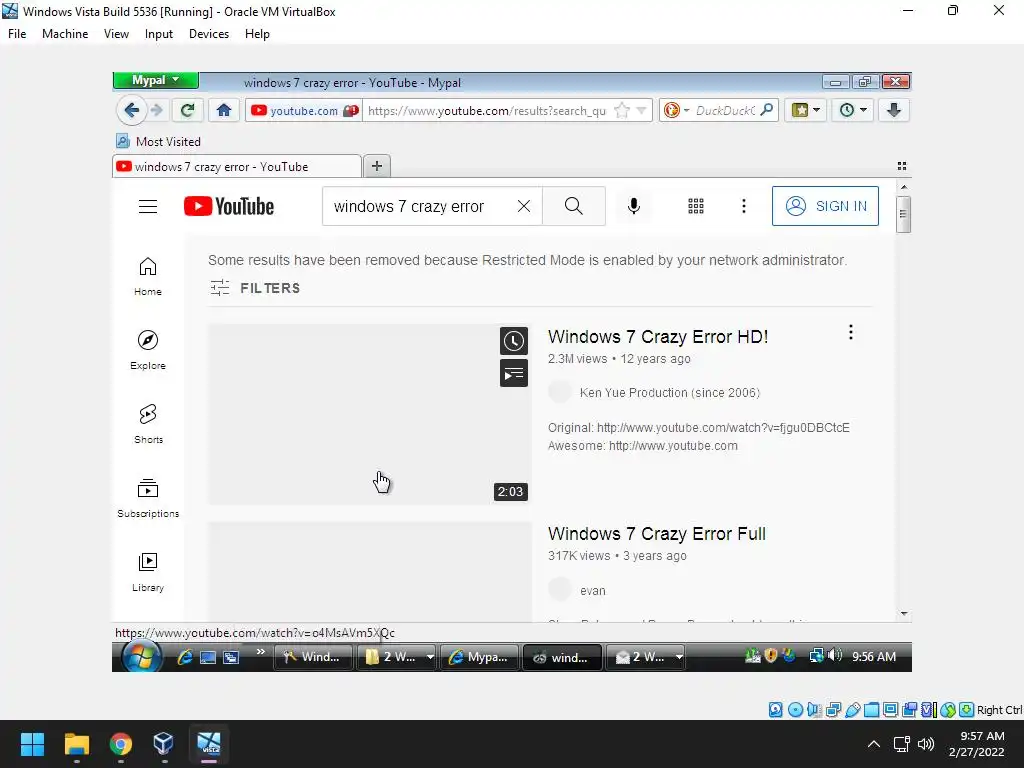1024x768 pixels.
Task: Open VirtualBox Devices menu
Action: [x=209, y=34]
